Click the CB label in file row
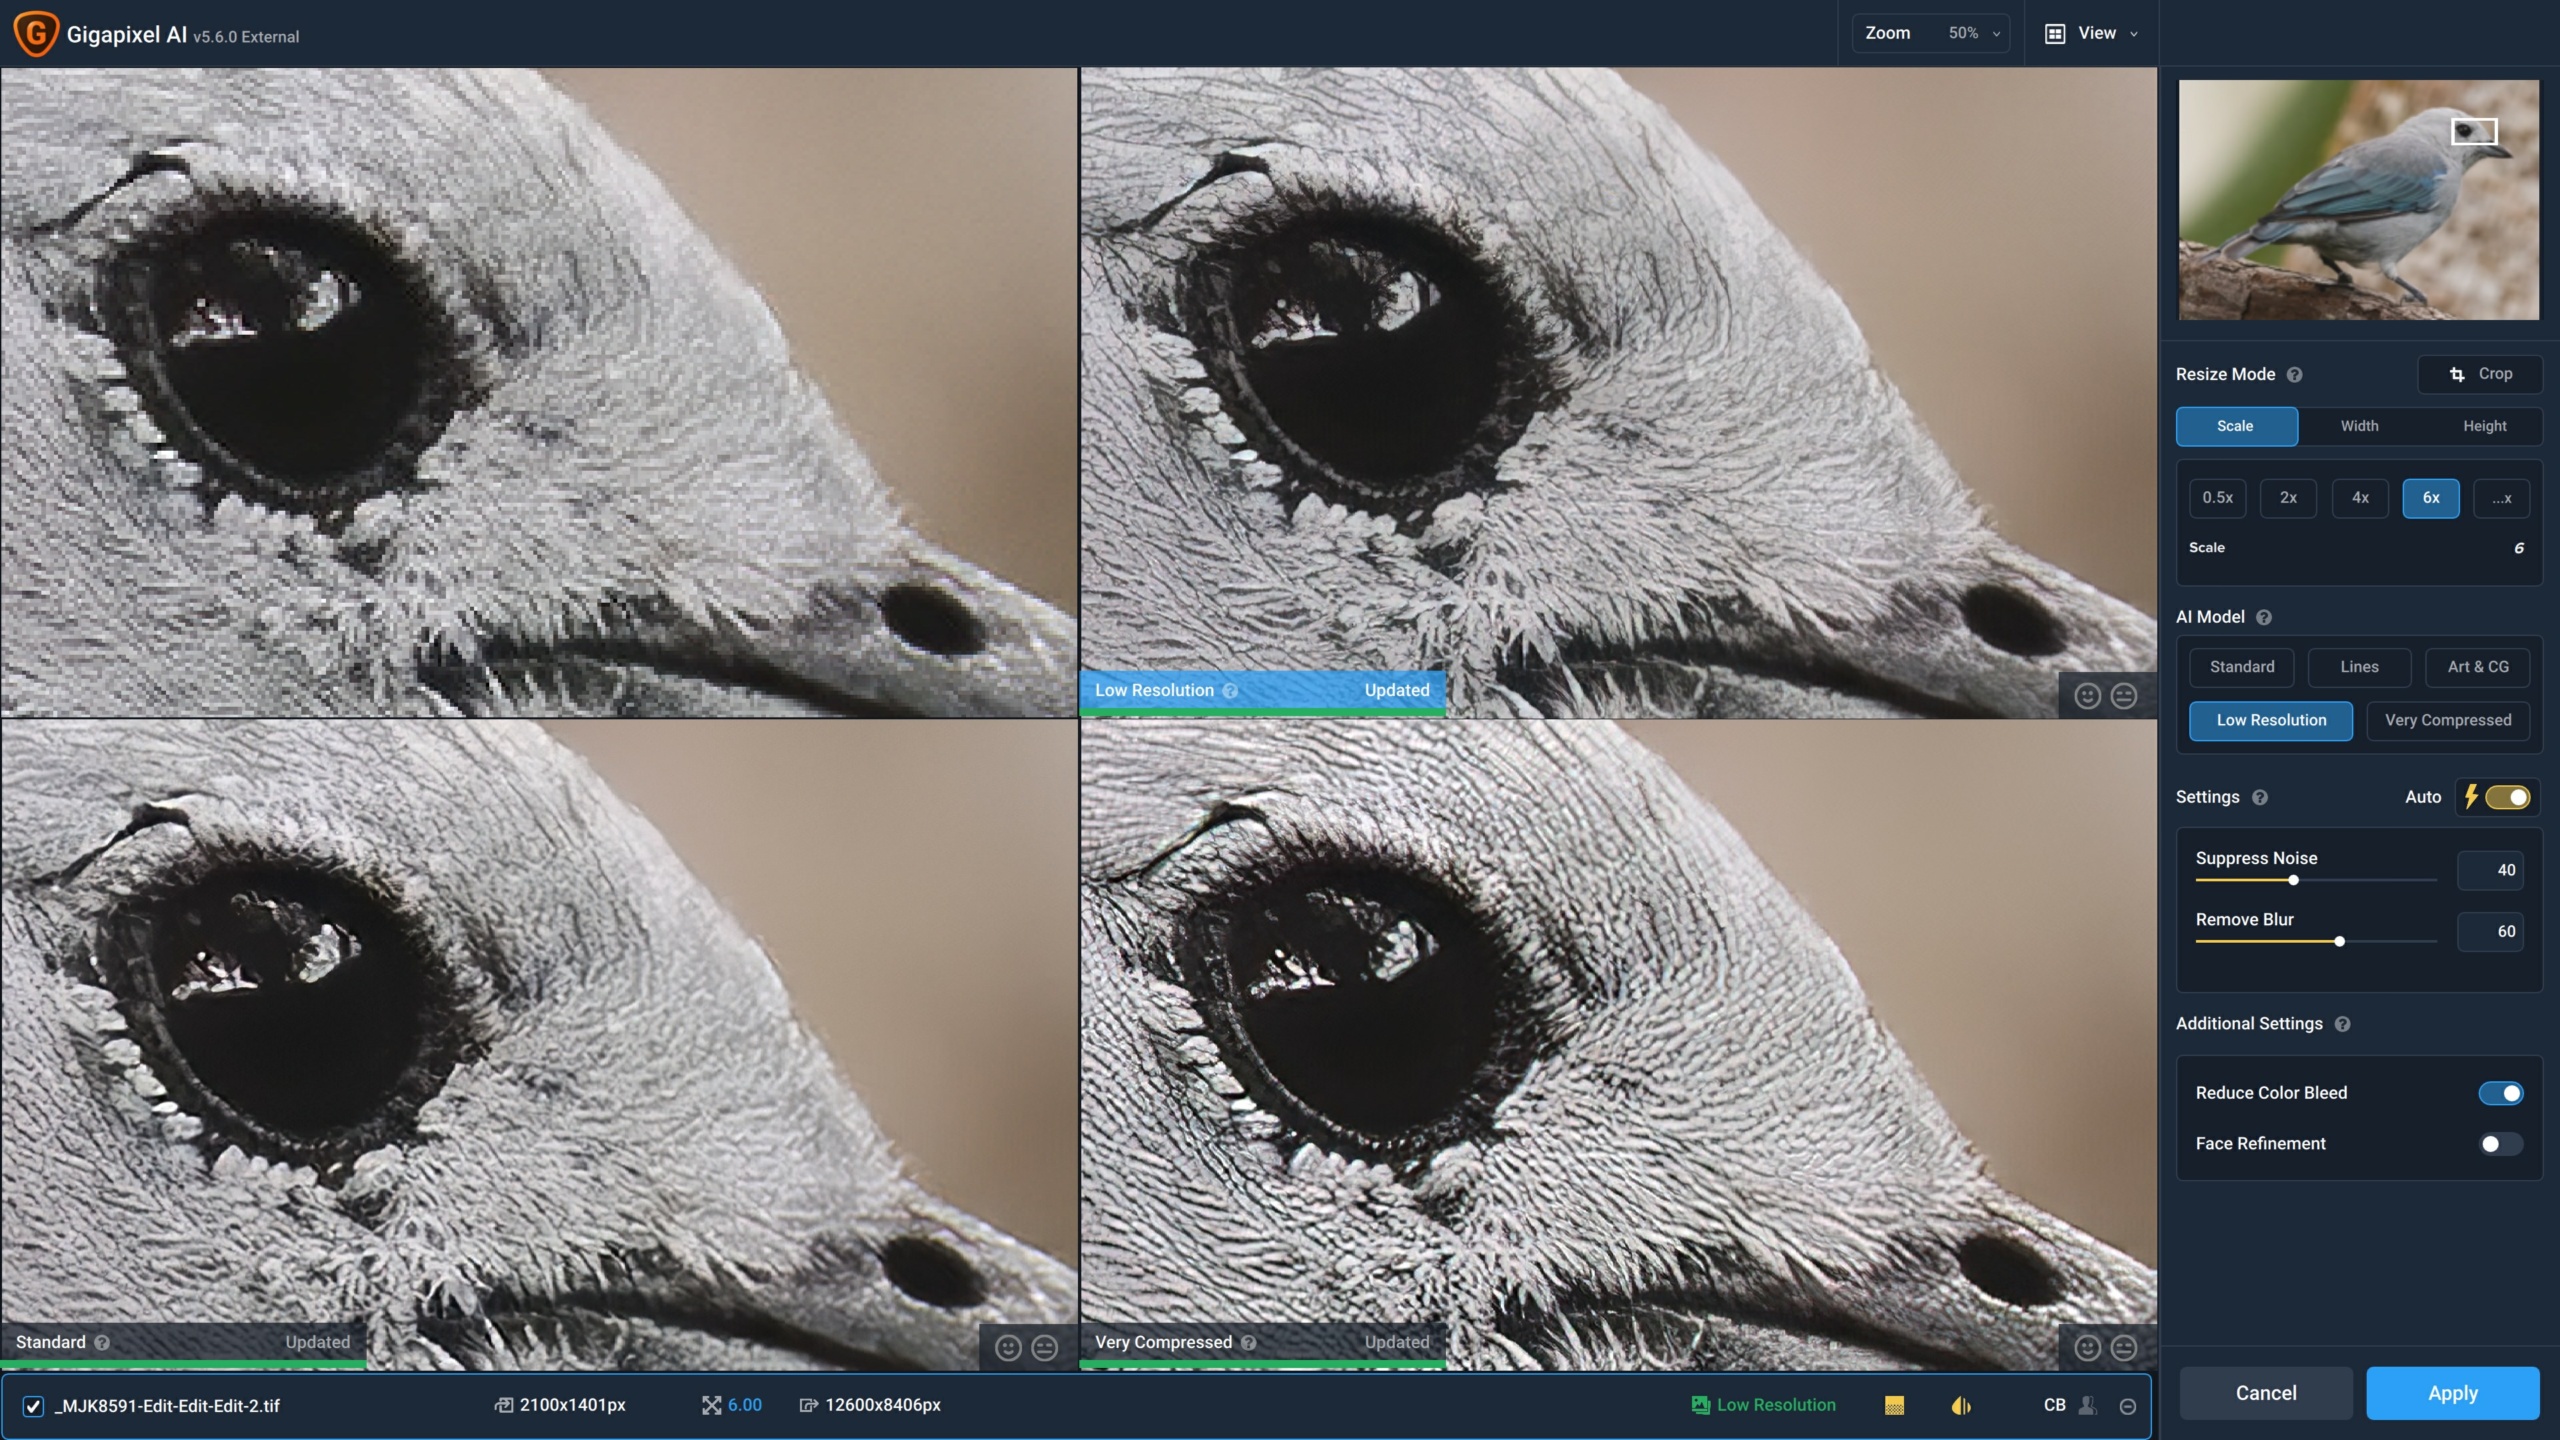The height and width of the screenshot is (1440, 2560). click(2055, 1406)
